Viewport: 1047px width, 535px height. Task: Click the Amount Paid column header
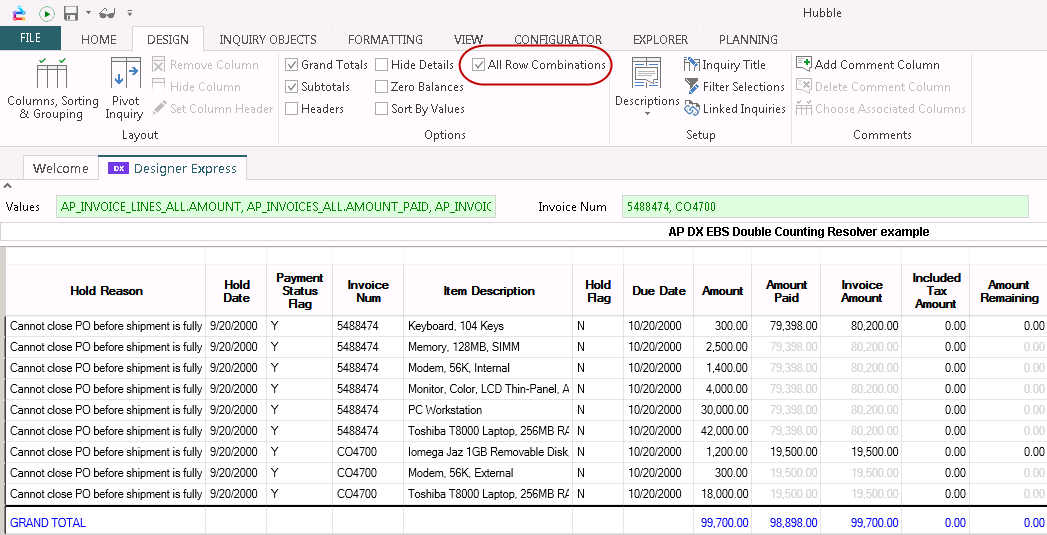(x=786, y=291)
